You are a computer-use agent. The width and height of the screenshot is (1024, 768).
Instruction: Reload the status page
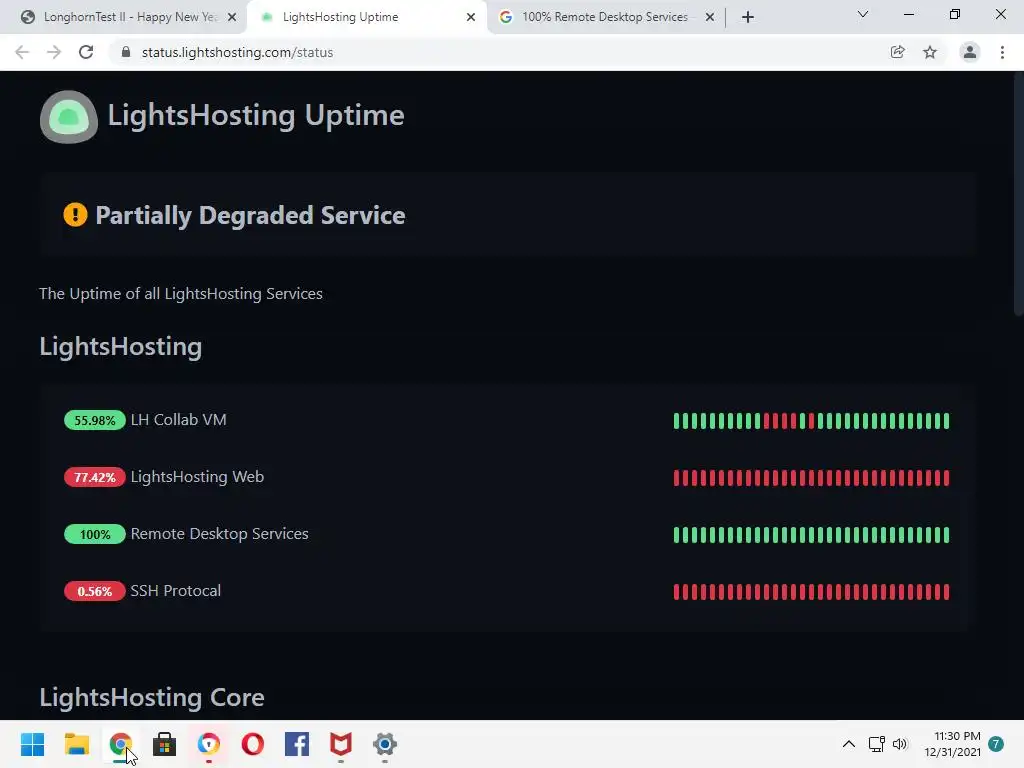[x=86, y=52]
